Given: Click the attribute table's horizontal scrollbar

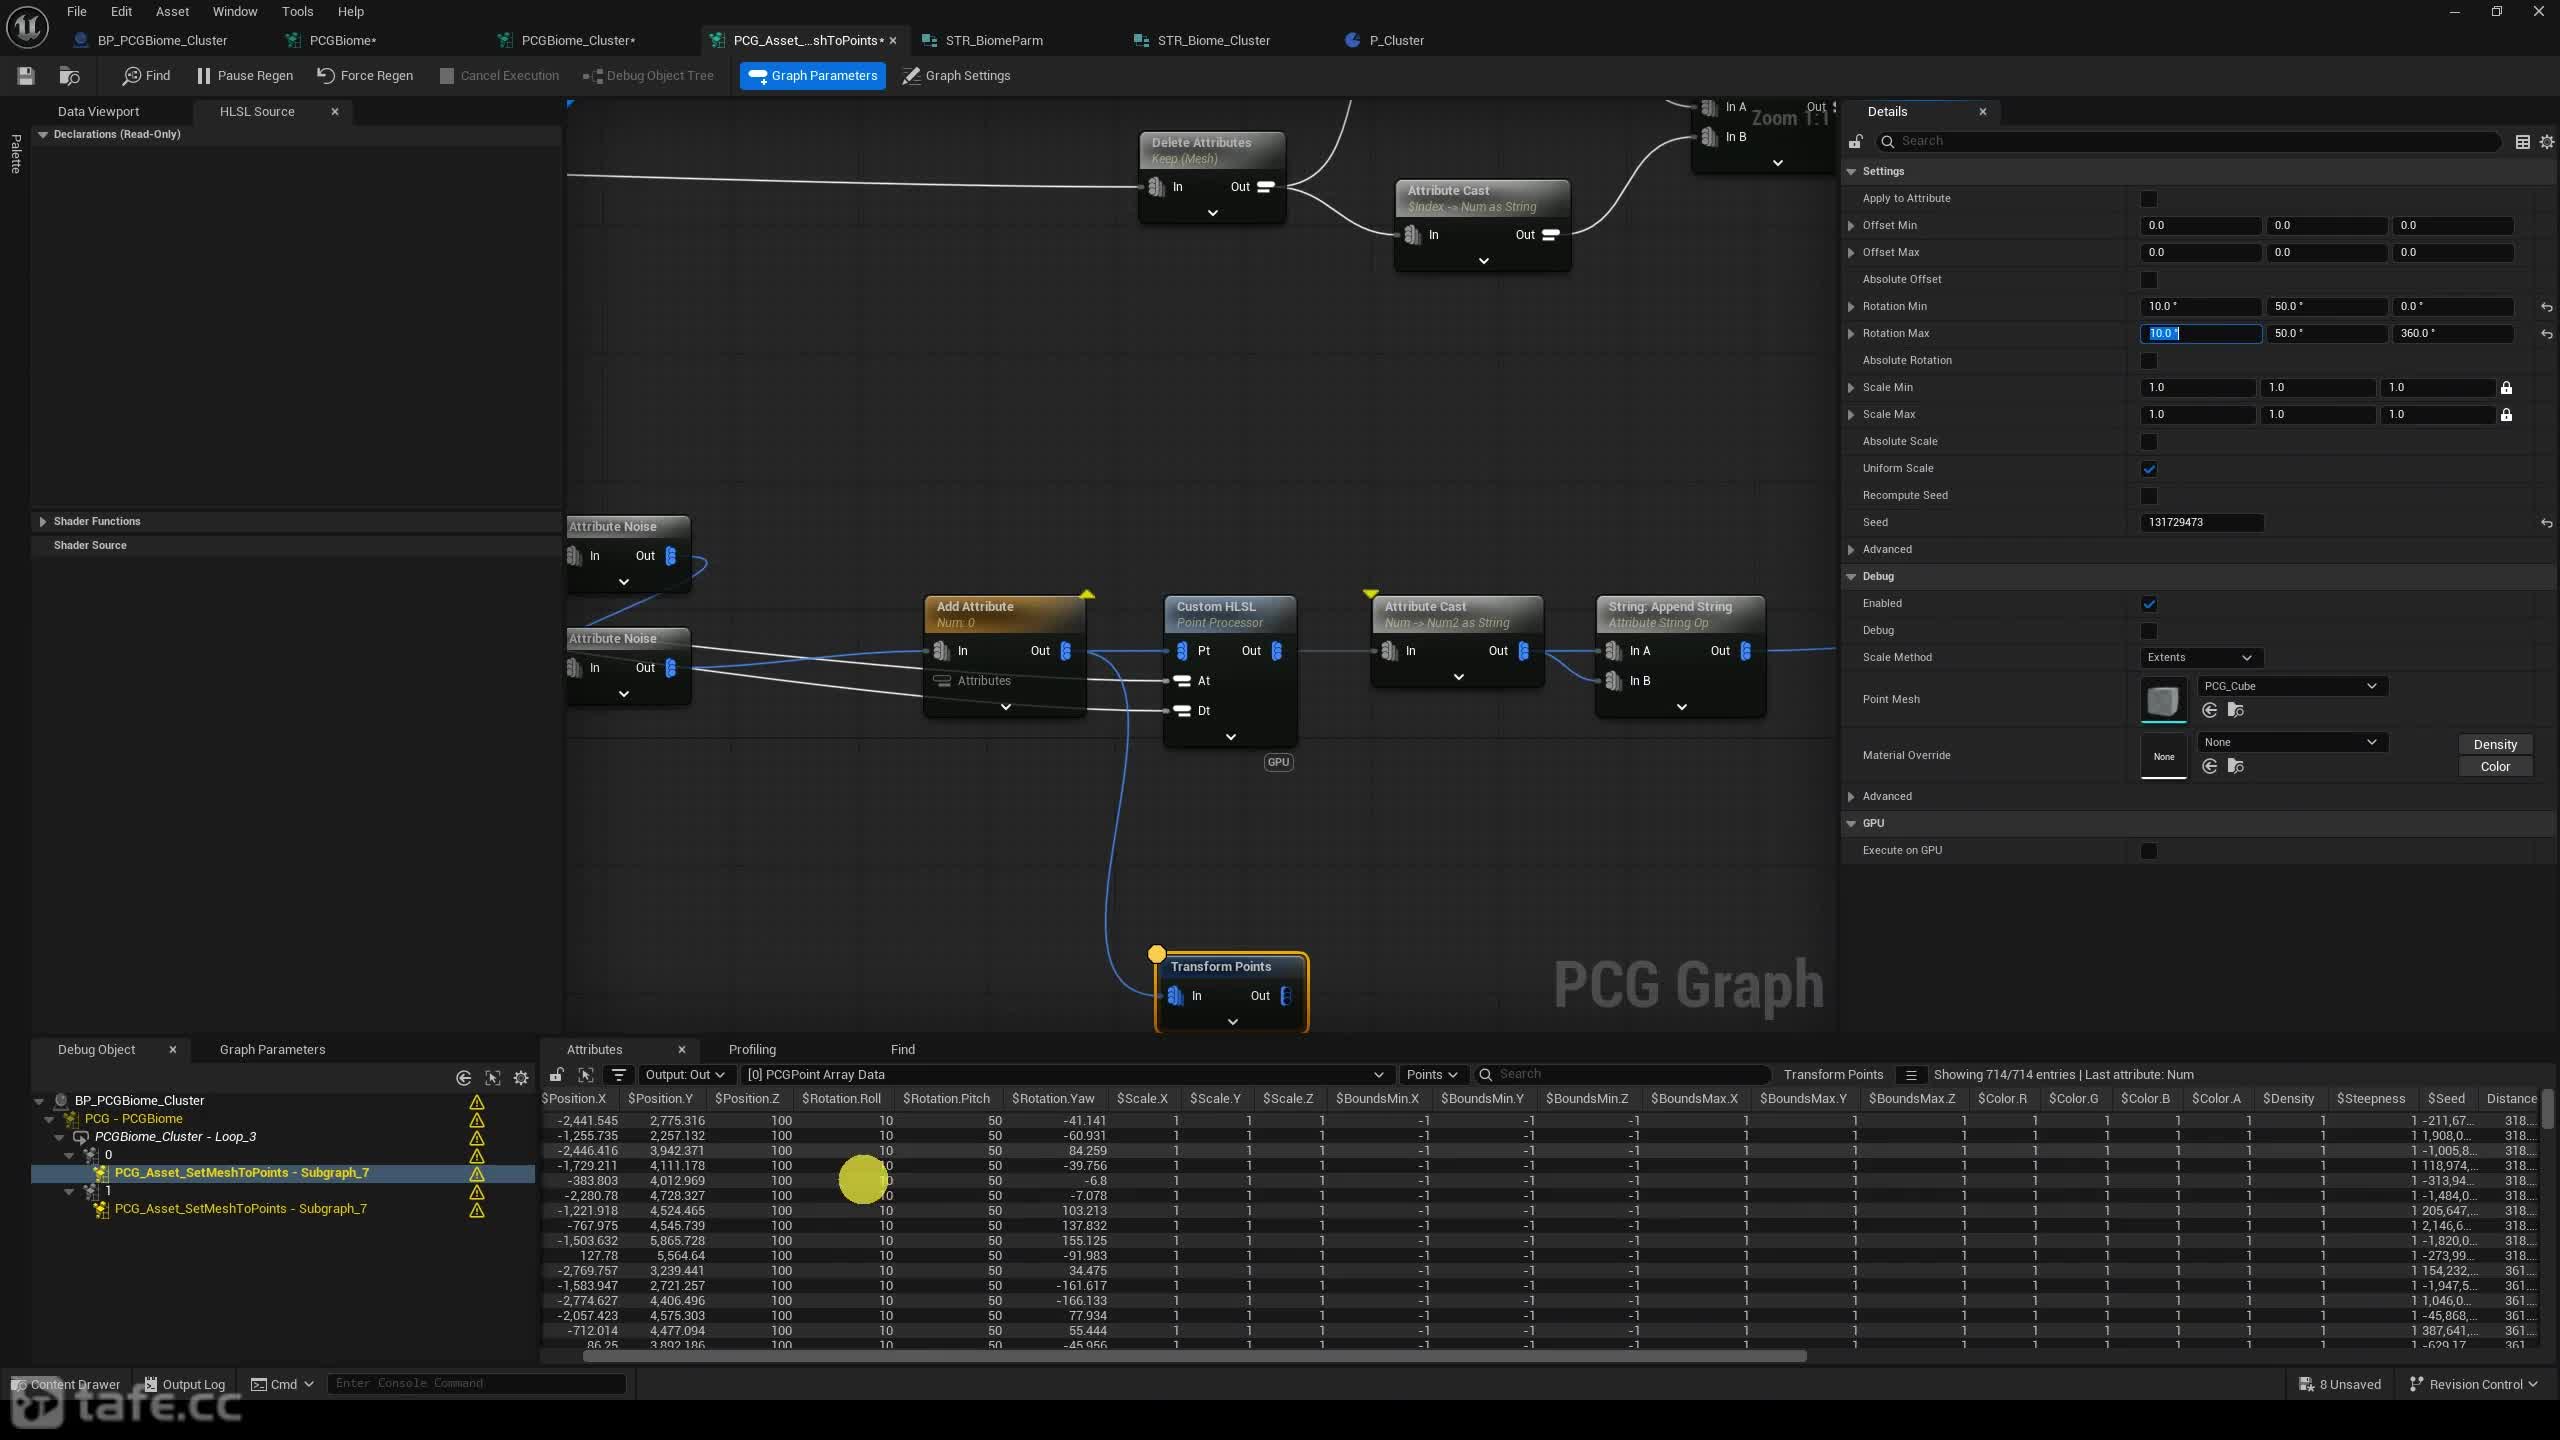Looking at the screenshot, I should click(1194, 1357).
